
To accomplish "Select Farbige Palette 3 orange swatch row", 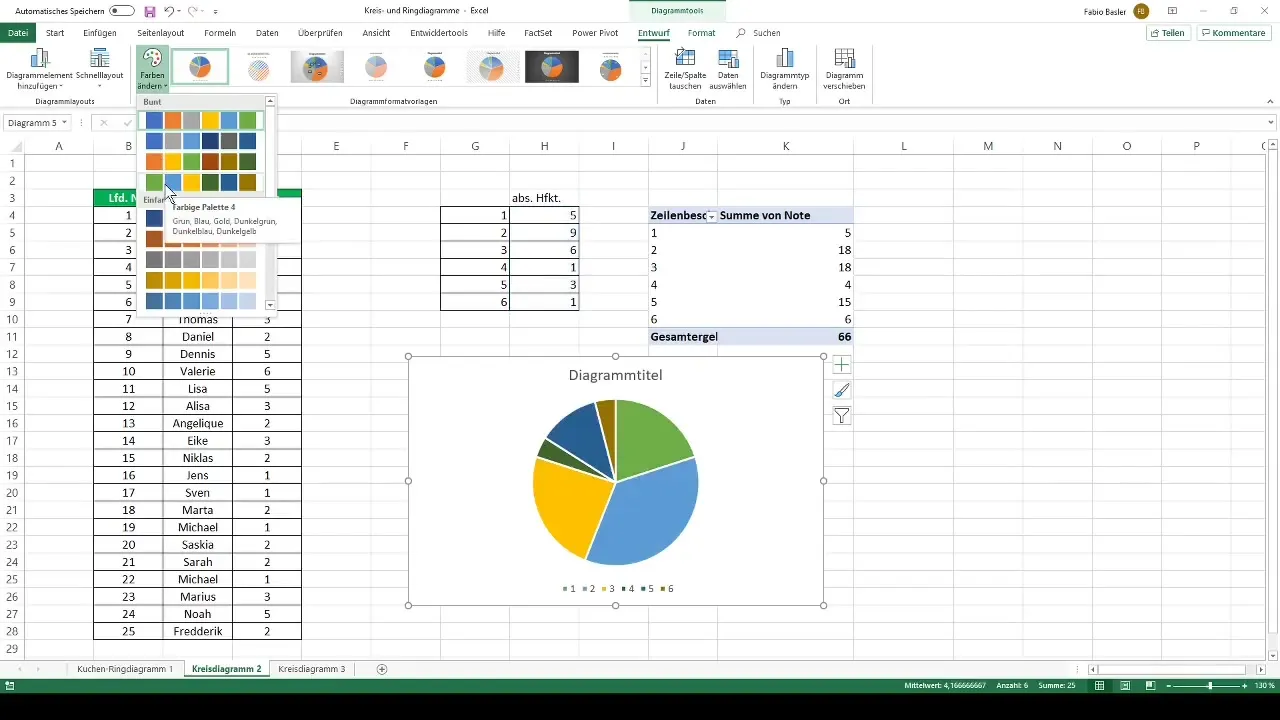I will [201, 161].
